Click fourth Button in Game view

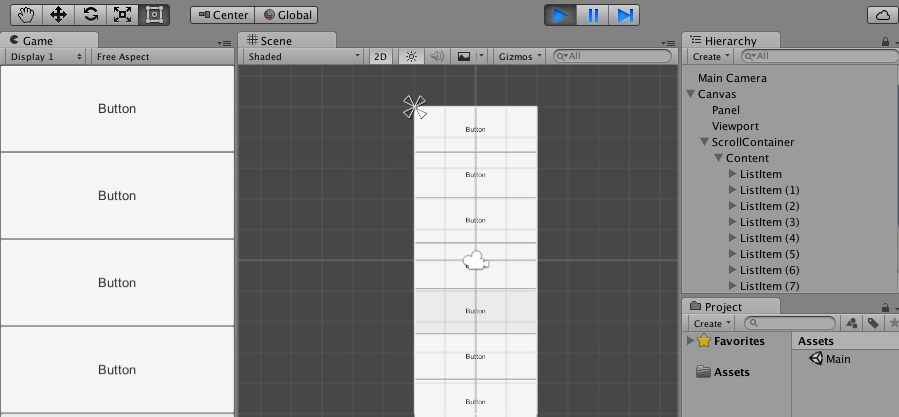[x=117, y=370]
